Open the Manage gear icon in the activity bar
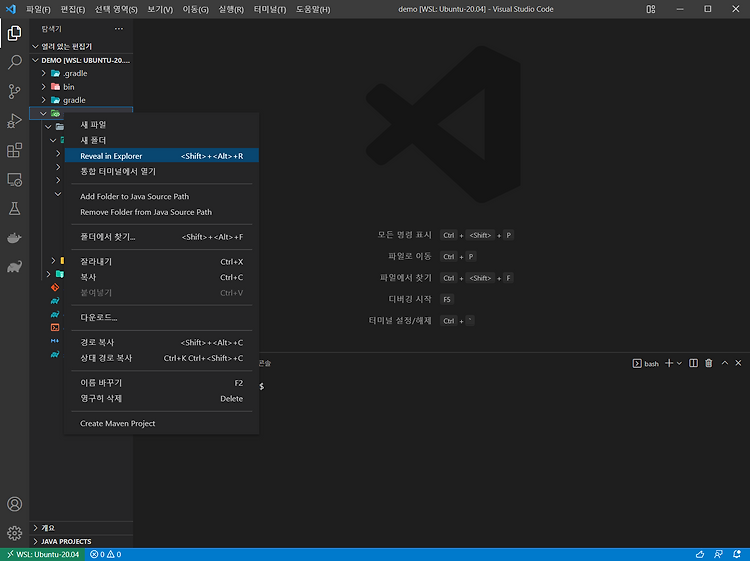750x561 pixels. tap(14, 533)
